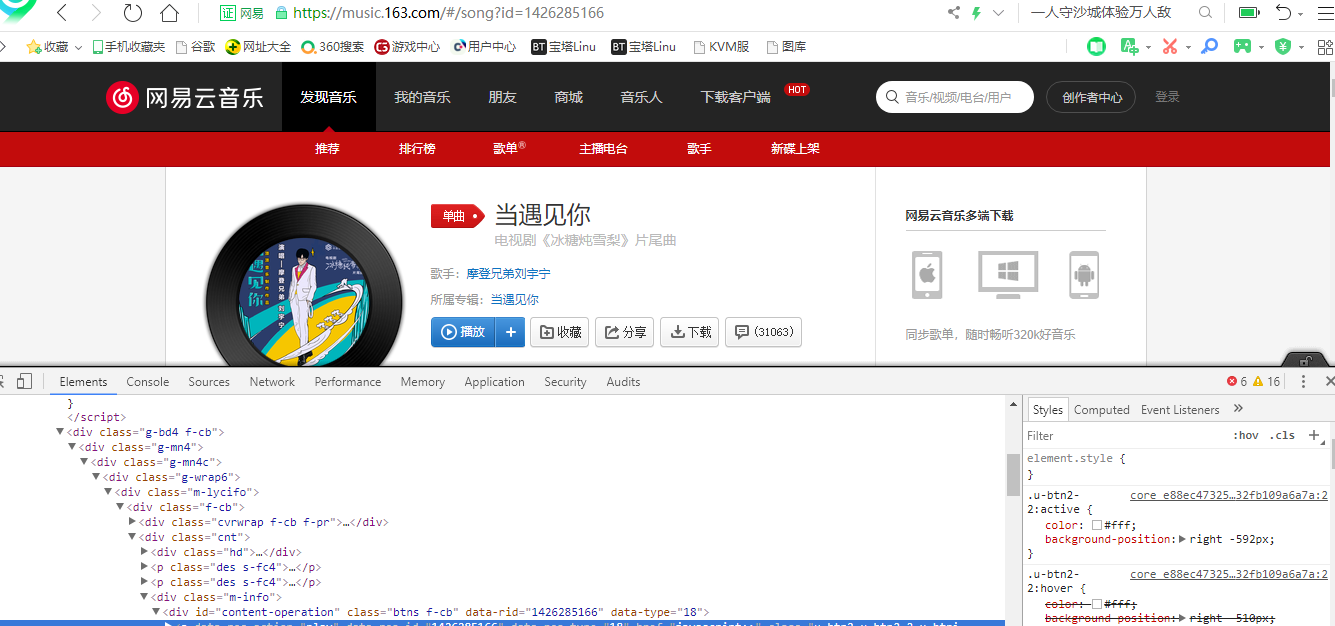Click the Windows PC download icon
The width and height of the screenshot is (1335, 626).
(x=1008, y=274)
